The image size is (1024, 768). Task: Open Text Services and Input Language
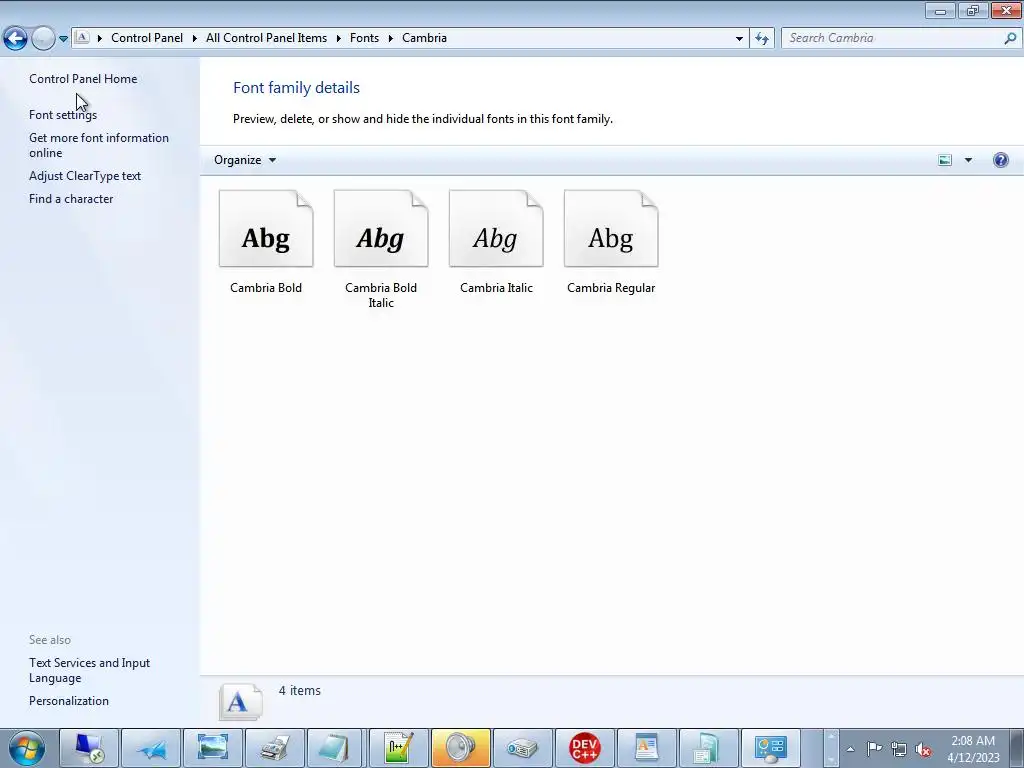(89, 670)
